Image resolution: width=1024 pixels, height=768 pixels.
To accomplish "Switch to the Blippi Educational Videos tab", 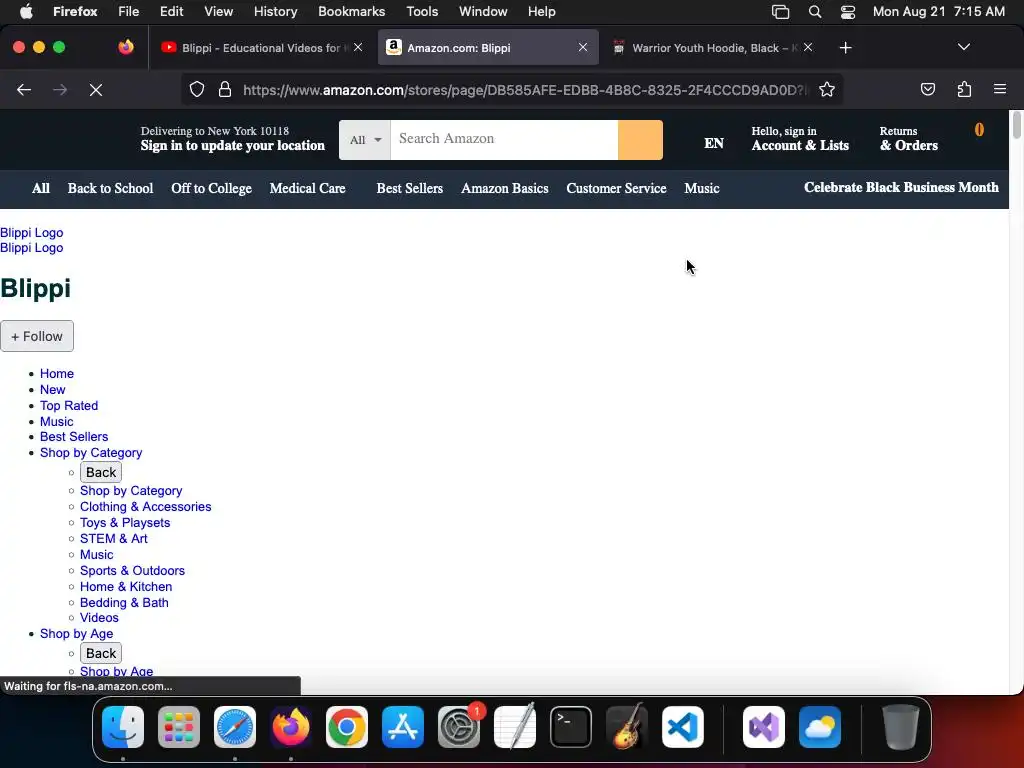I will click(263, 47).
